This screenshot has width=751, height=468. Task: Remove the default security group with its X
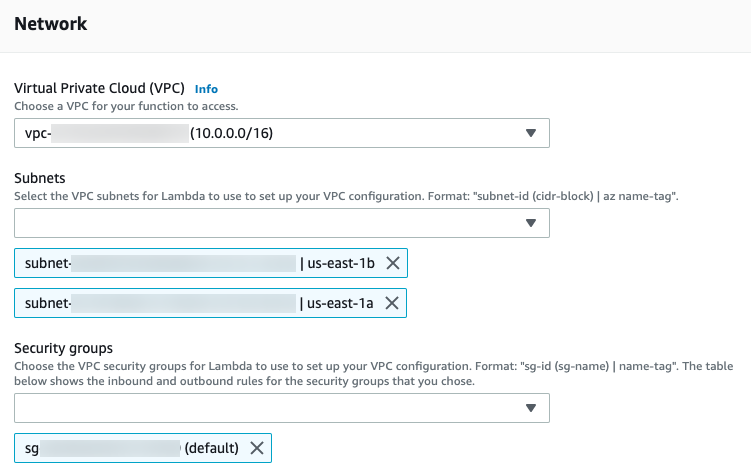[257, 448]
